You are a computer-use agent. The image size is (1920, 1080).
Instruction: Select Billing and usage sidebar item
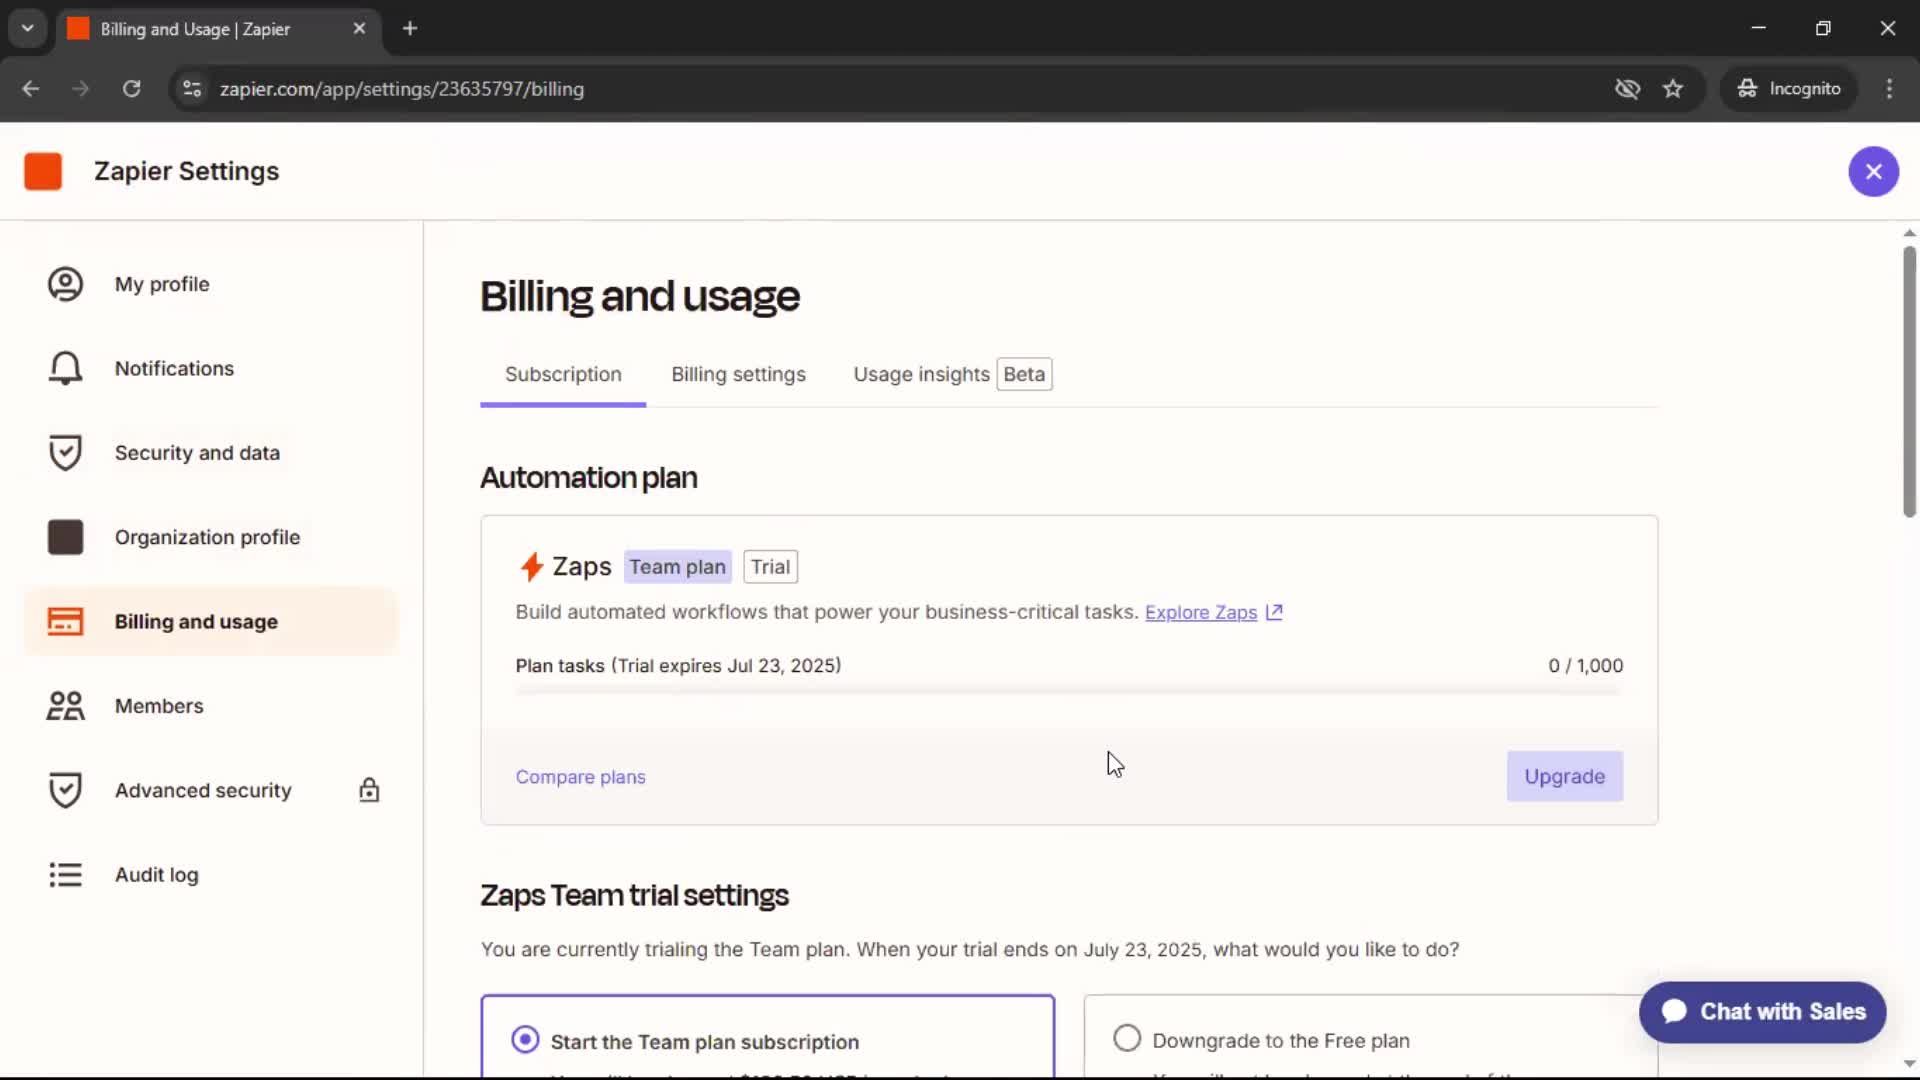tap(210, 621)
